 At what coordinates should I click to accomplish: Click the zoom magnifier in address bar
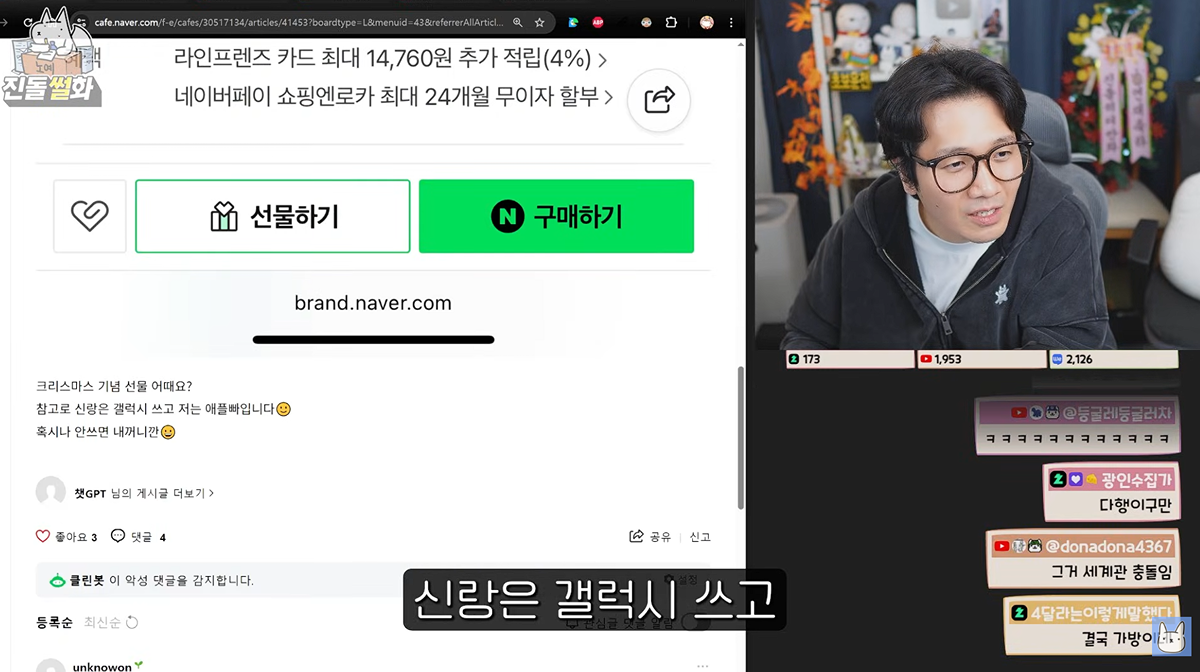tap(517, 22)
